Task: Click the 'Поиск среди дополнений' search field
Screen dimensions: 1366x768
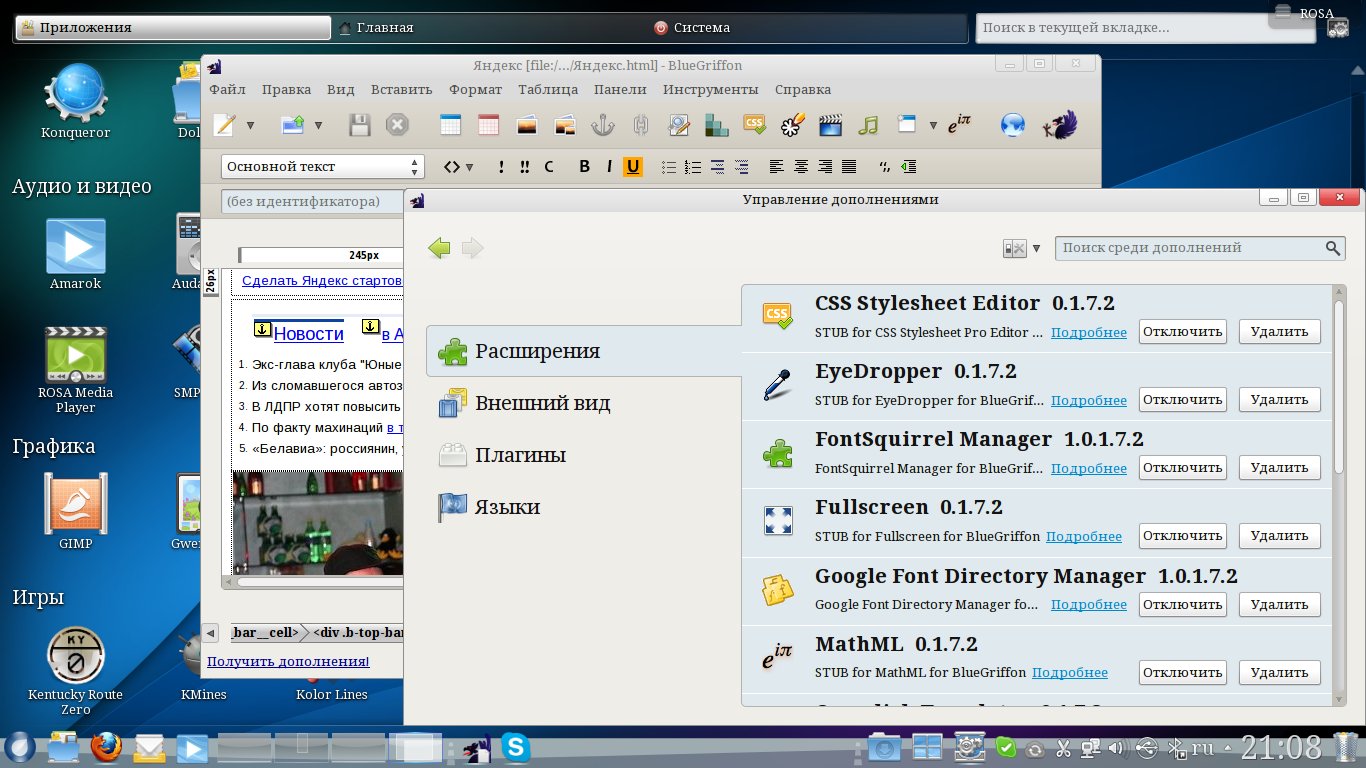Action: click(1190, 248)
